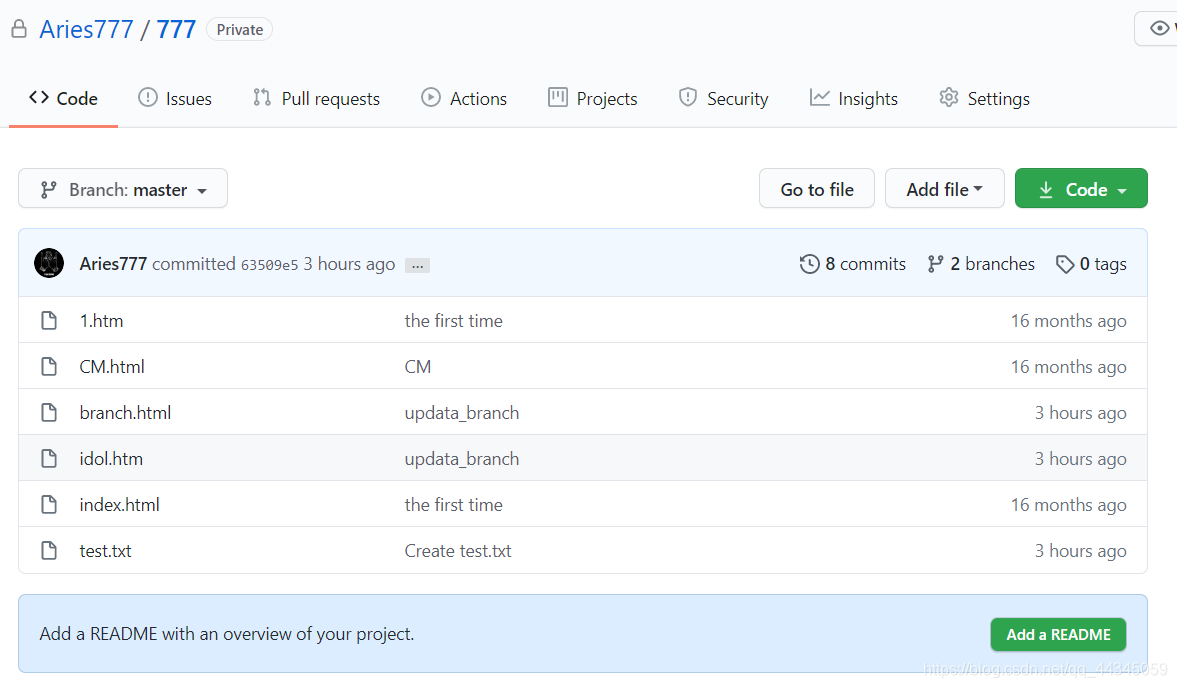Open 'the first time' commit message for 1.htm

[x=453, y=321]
